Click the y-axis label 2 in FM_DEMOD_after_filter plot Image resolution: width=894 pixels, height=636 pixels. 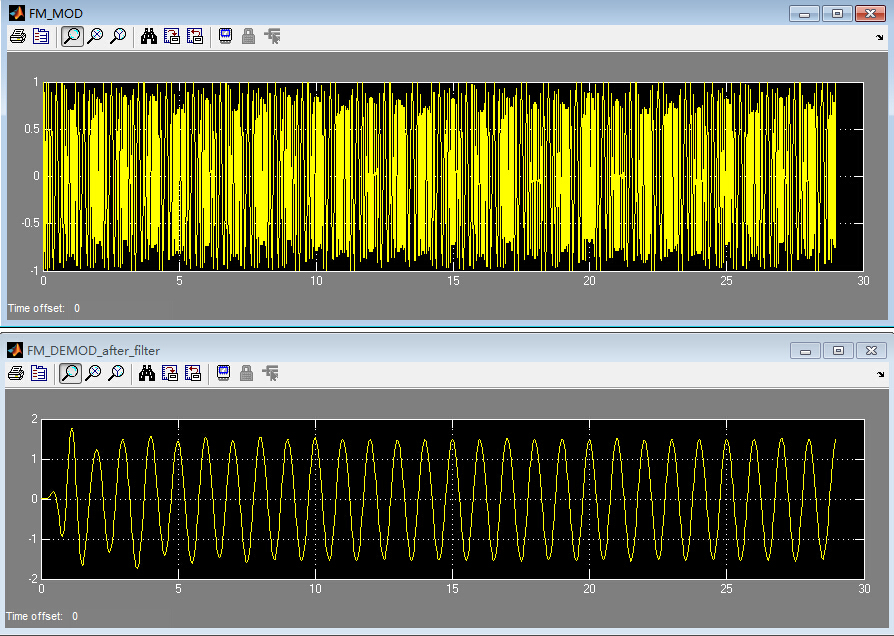pos(34,419)
